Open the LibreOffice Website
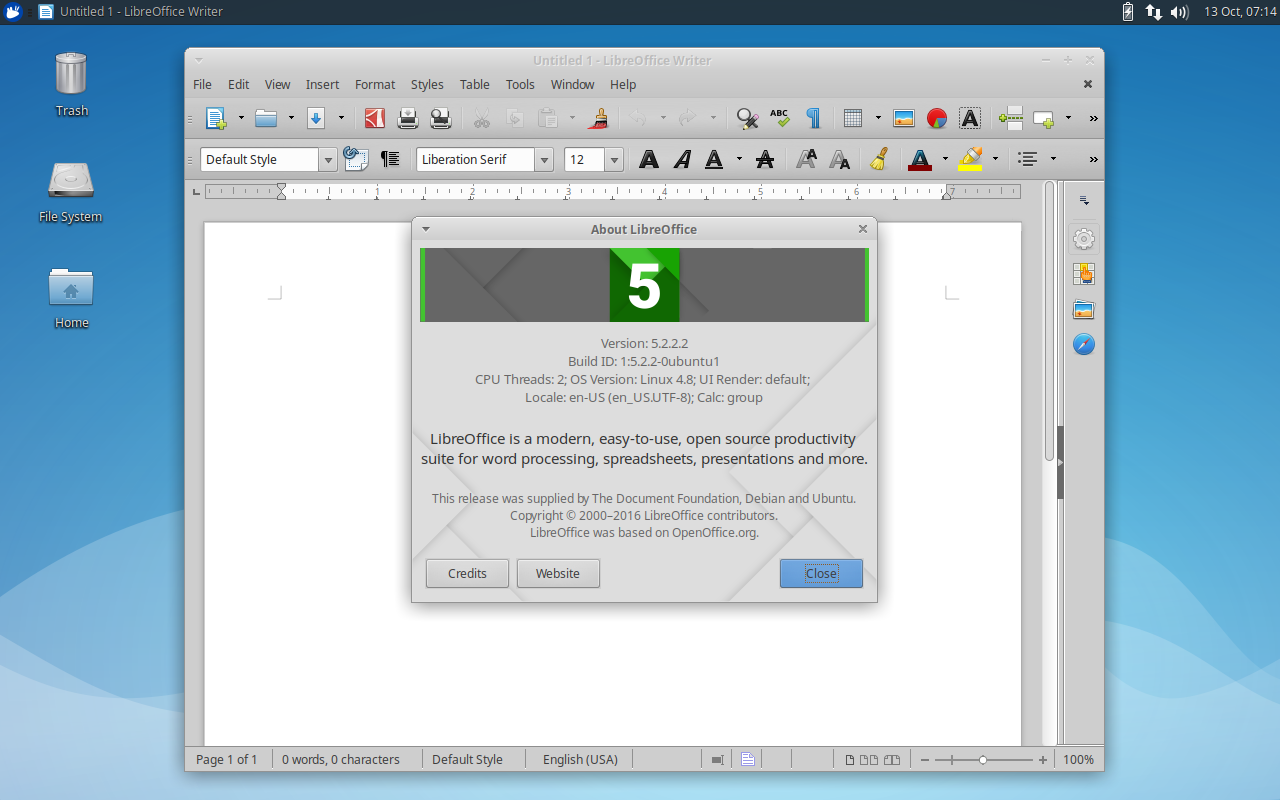The image size is (1280, 800). point(558,573)
